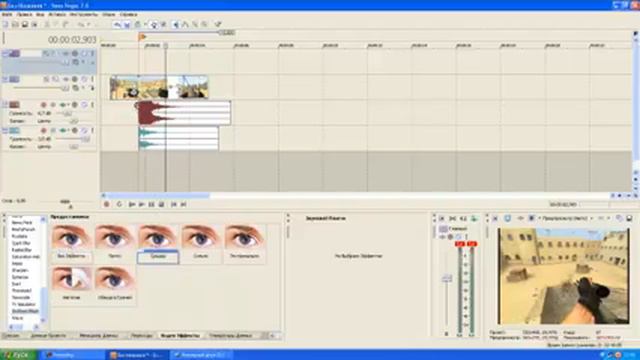Jump to project end with transport button

pos(183,204)
